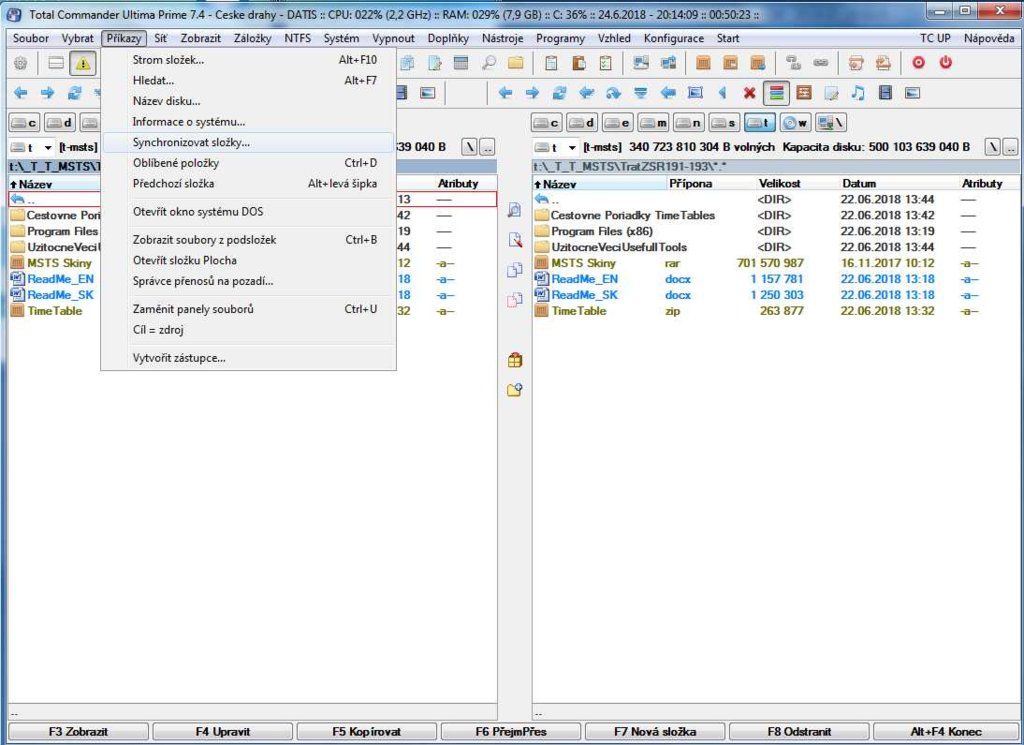Select drive m in right panel drive bar
Viewport: 1024px width, 745px height.
click(653, 122)
